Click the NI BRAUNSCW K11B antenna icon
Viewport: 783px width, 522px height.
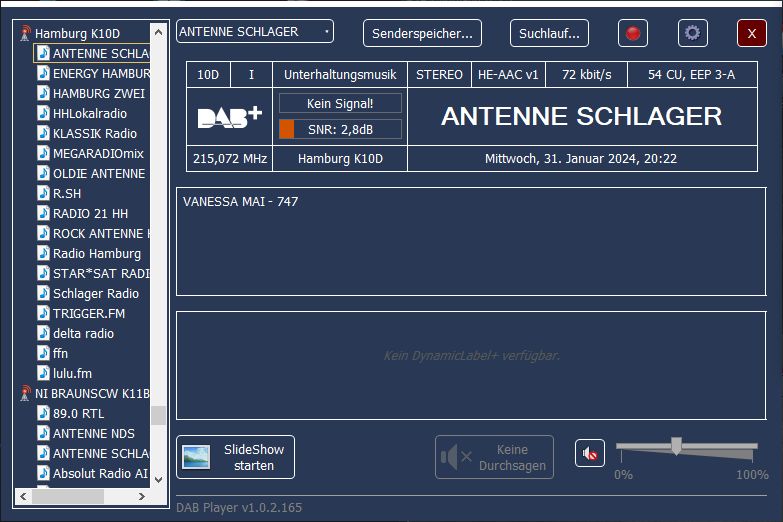(25, 394)
